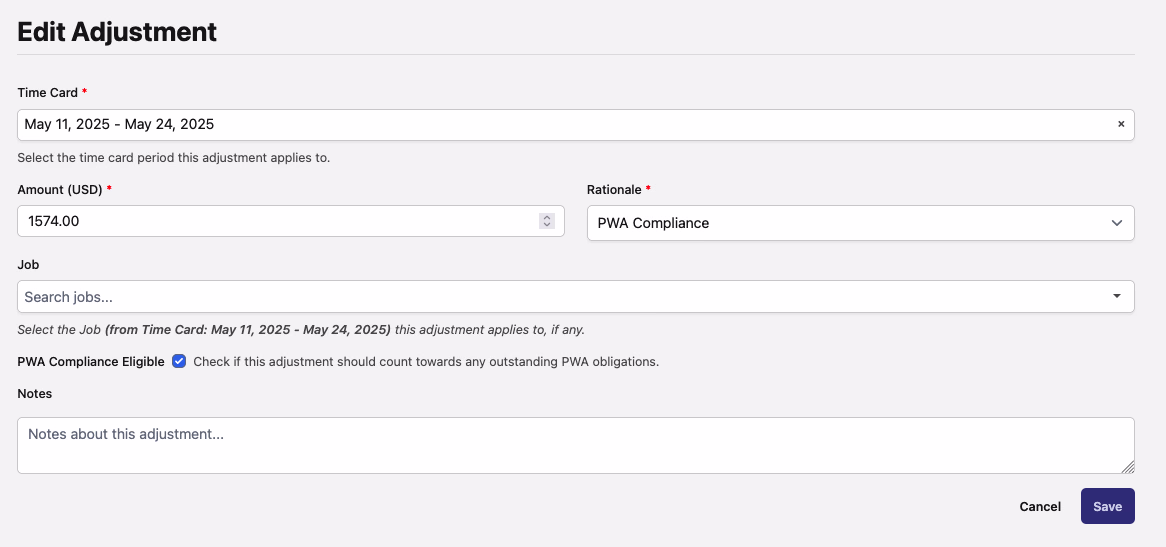Click the Edit Adjustment heading

coord(117,32)
